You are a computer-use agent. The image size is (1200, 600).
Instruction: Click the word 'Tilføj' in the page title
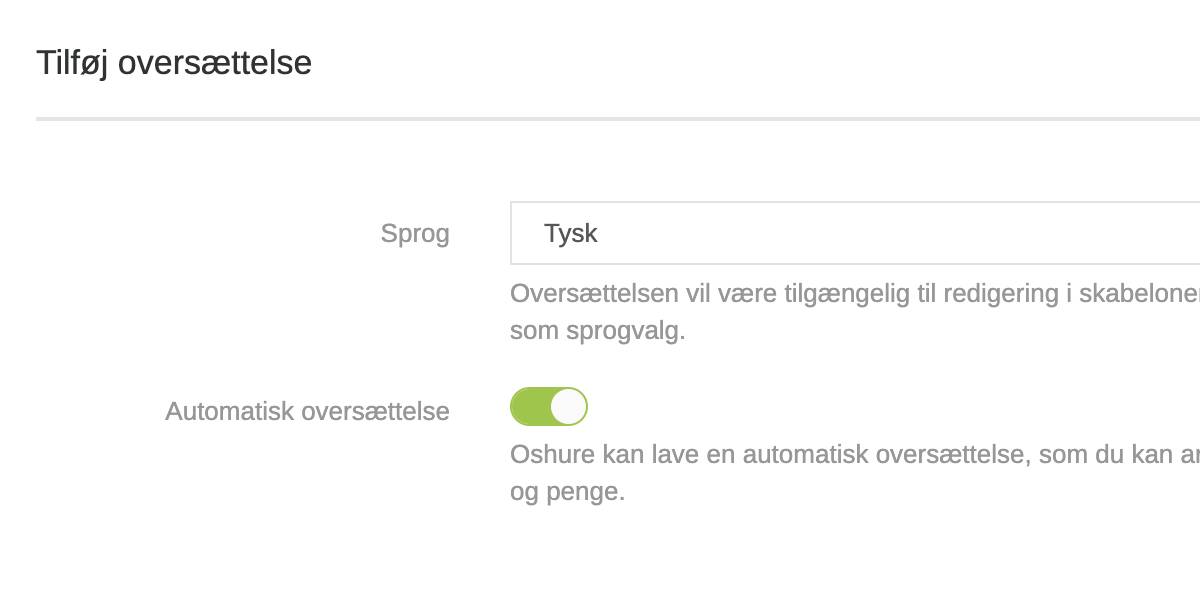(73, 63)
